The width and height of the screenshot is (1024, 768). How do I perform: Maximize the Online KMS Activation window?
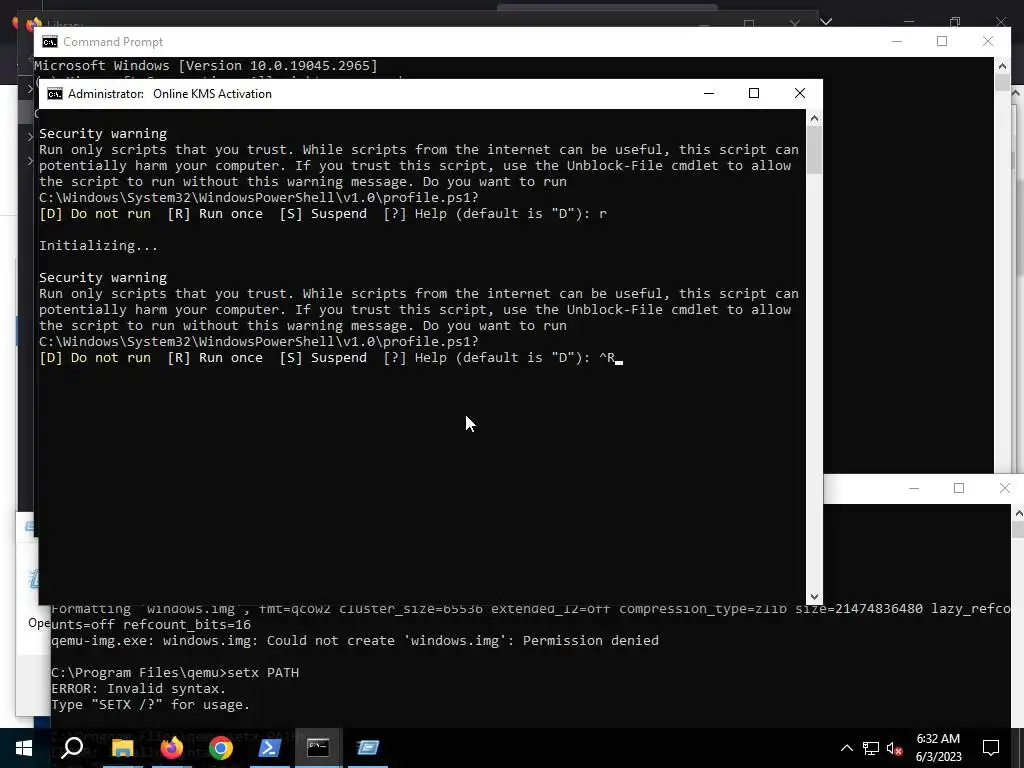754,93
